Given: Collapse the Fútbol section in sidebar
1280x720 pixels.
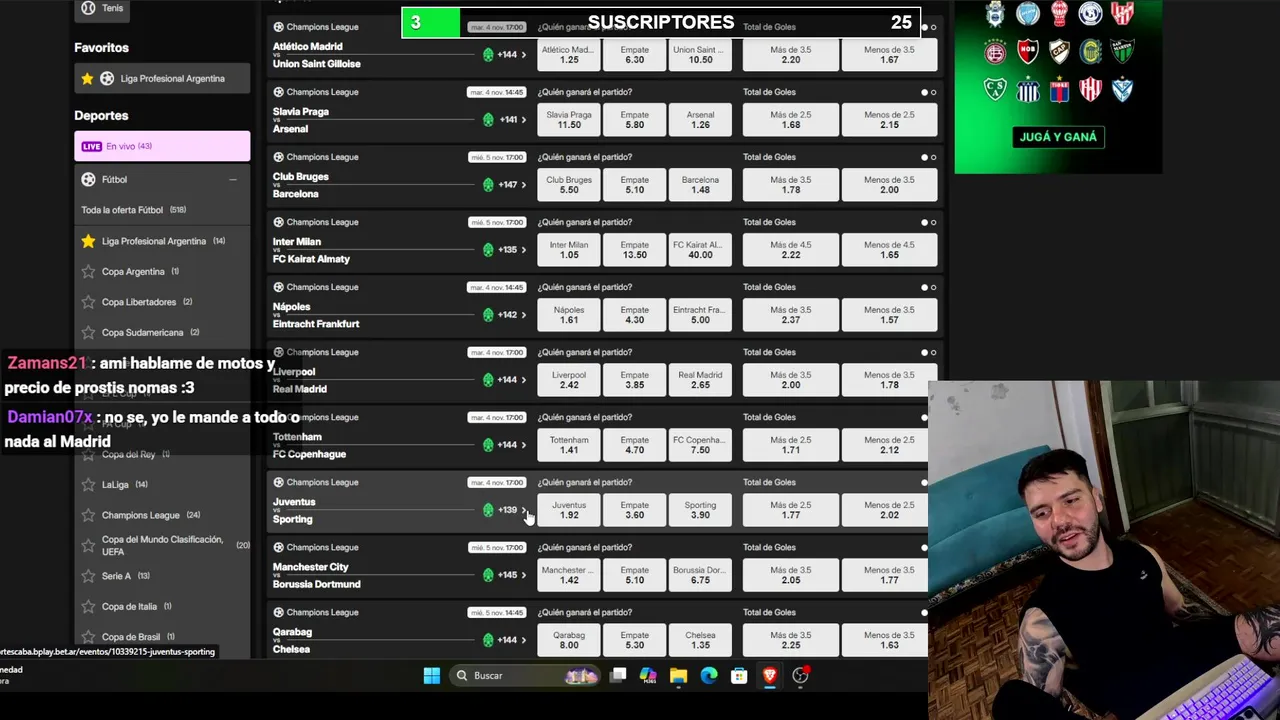Looking at the screenshot, I should pos(233,180).
